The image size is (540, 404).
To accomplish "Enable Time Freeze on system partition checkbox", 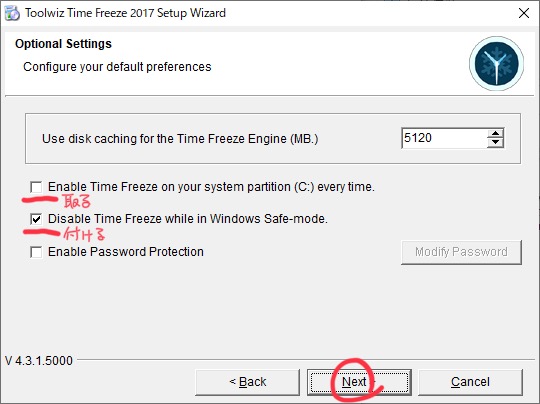I will point(36,187).
